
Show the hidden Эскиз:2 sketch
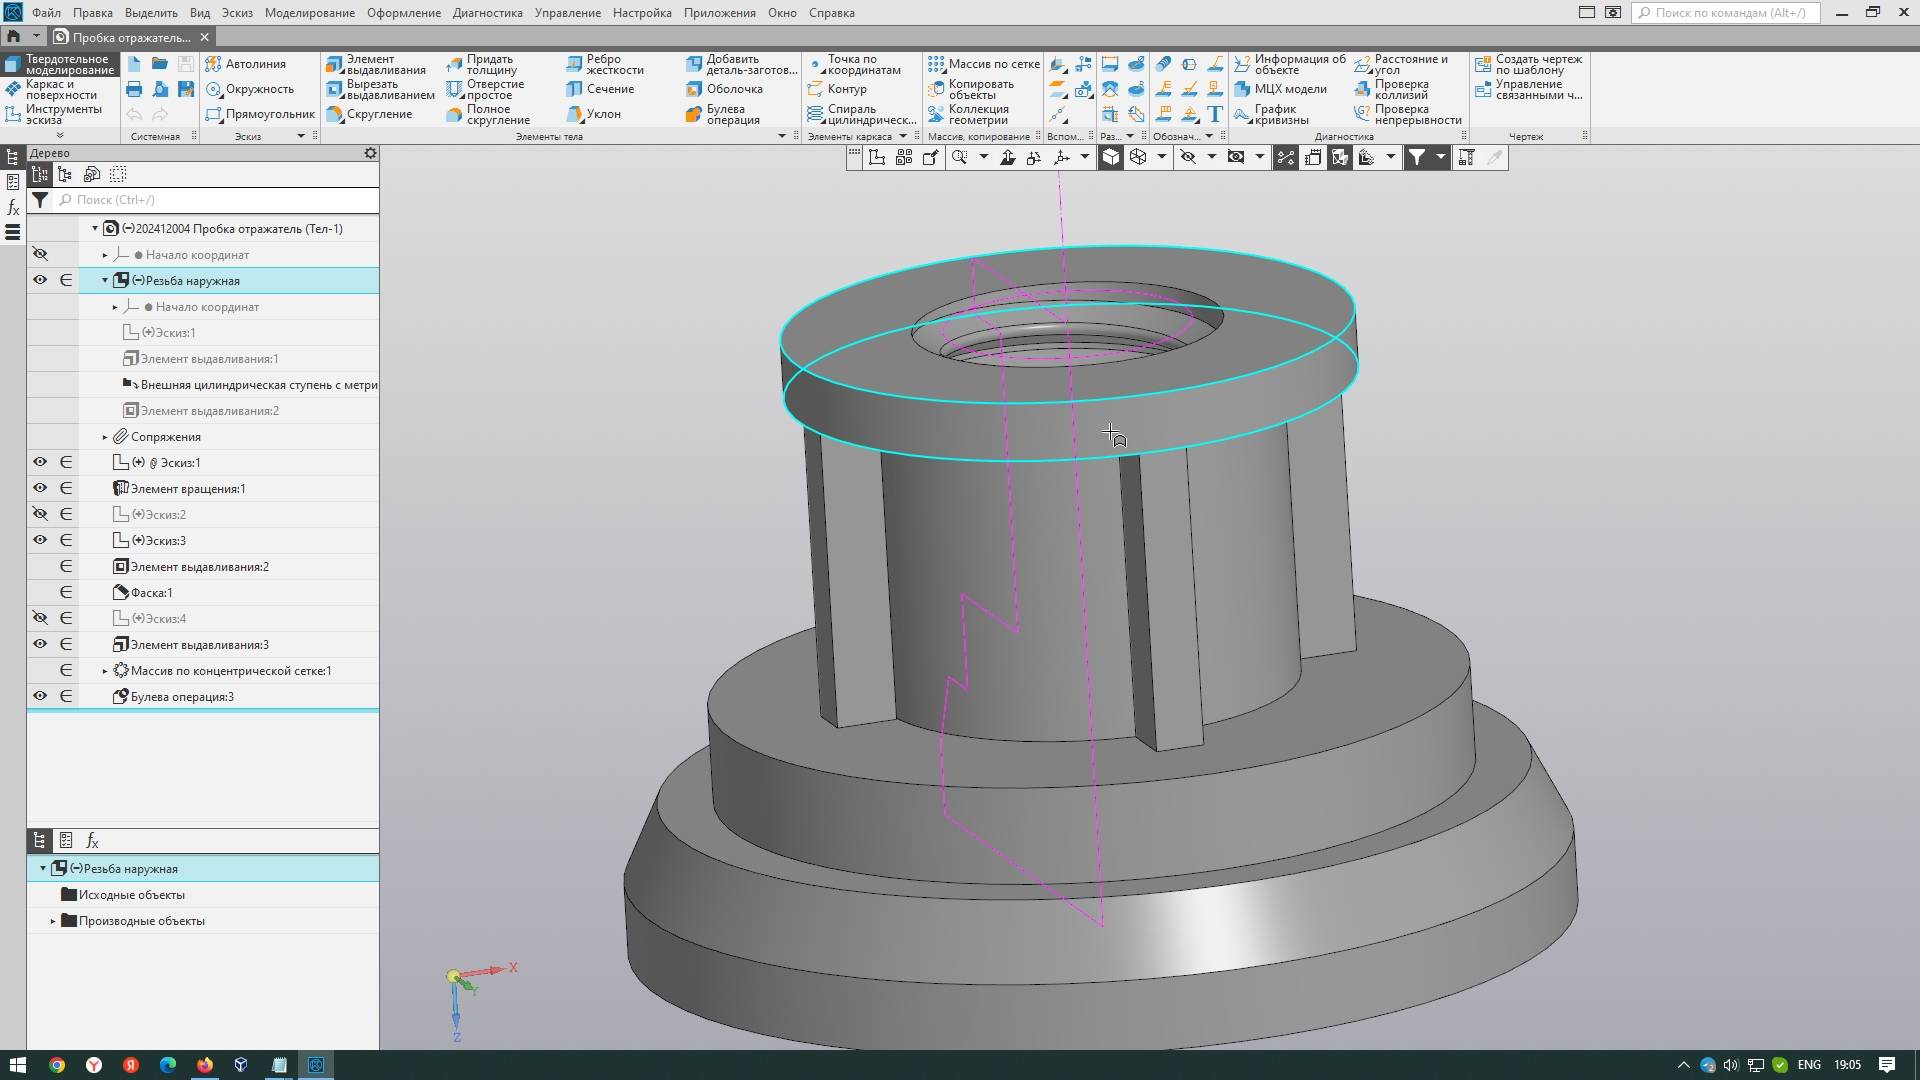pyautogui.click(x=39, y=514)
